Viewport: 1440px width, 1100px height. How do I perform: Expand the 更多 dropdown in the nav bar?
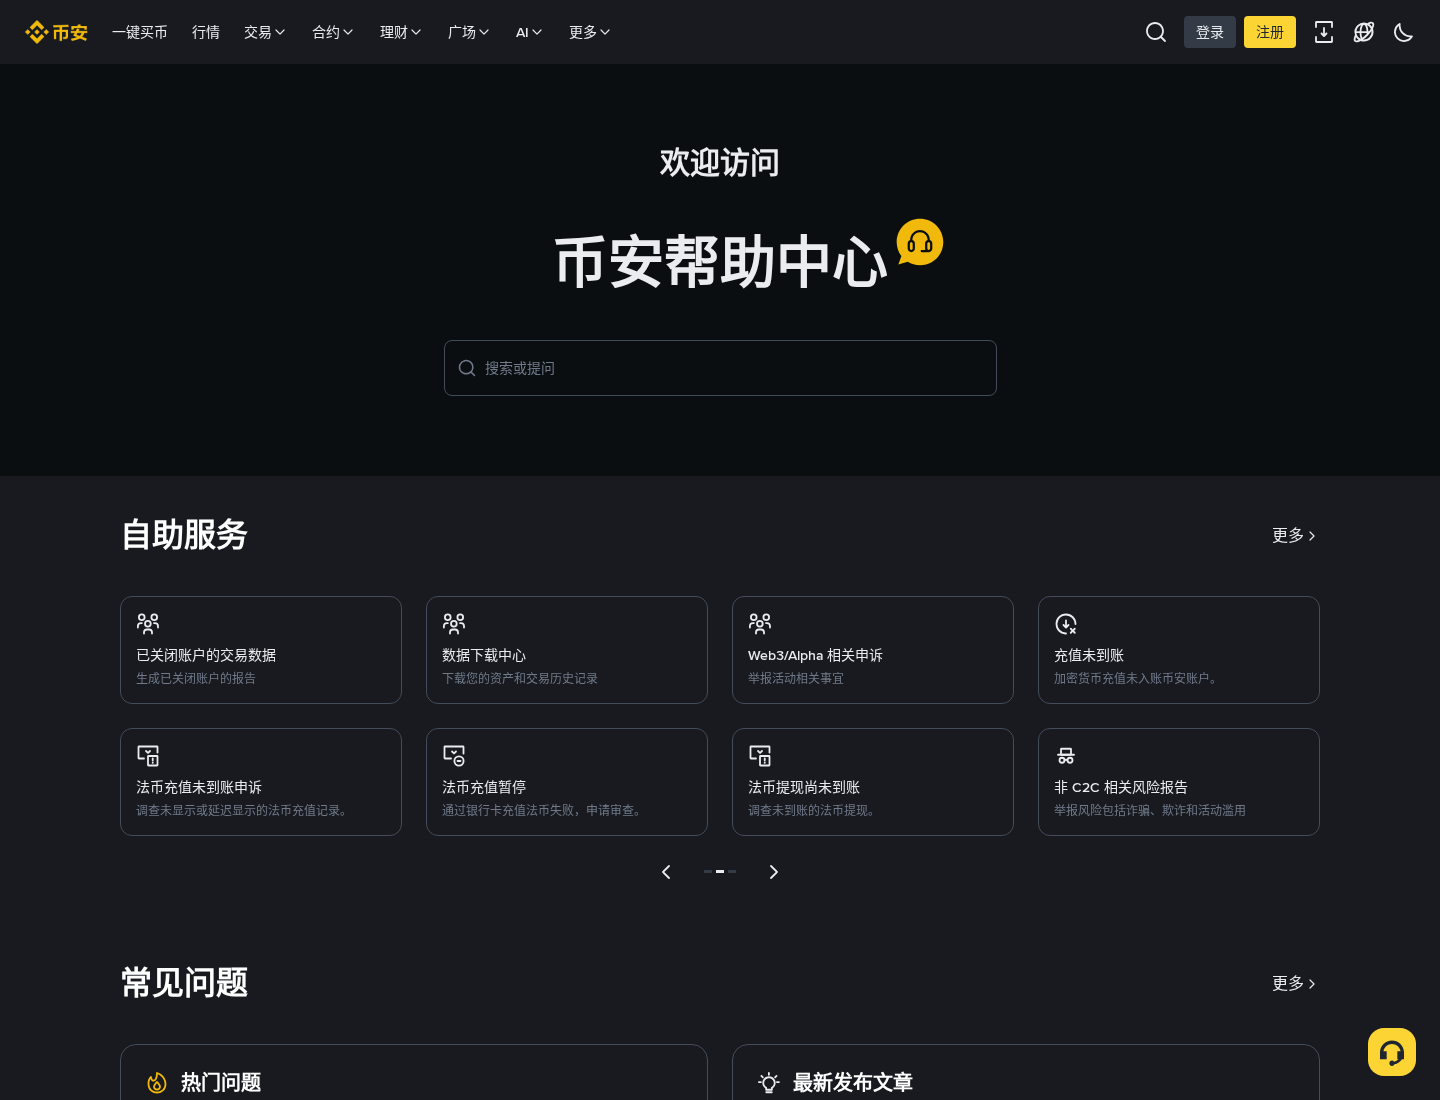[x=589, y=32]
